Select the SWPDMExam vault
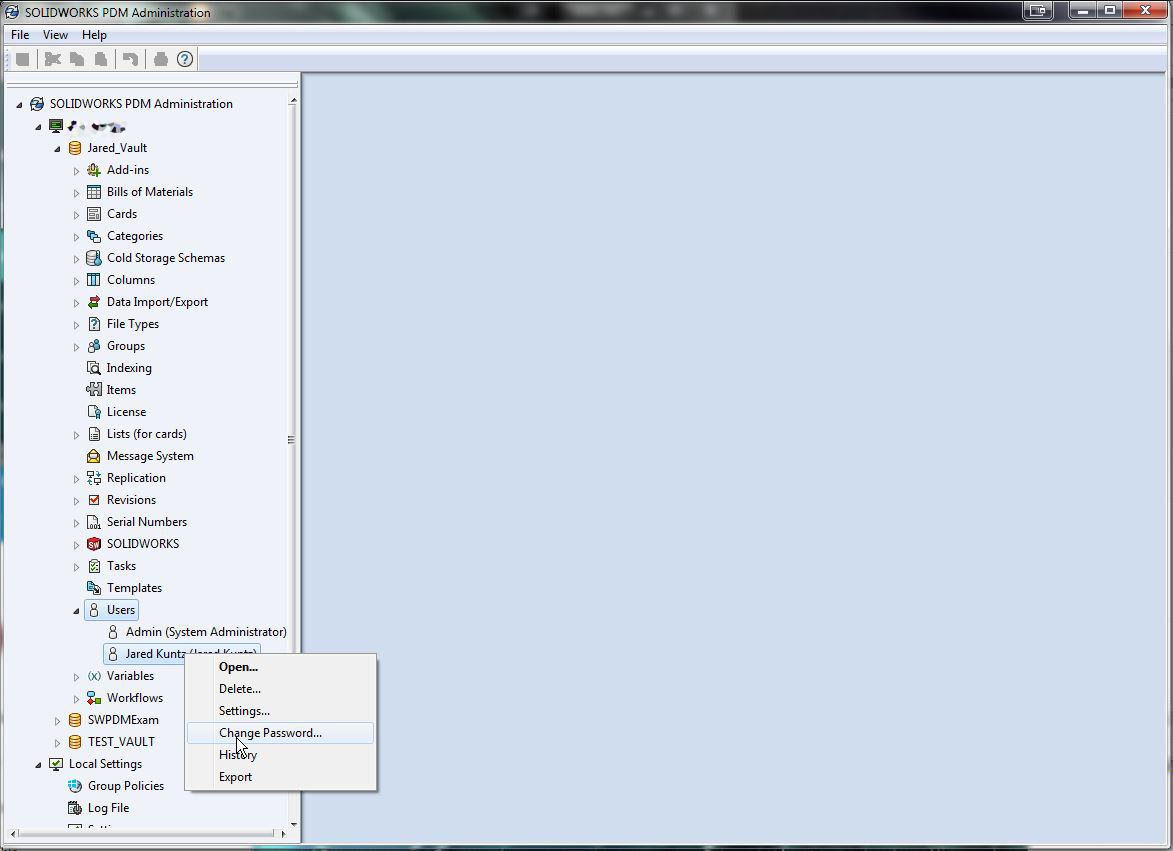 click(x=123, y=720)
